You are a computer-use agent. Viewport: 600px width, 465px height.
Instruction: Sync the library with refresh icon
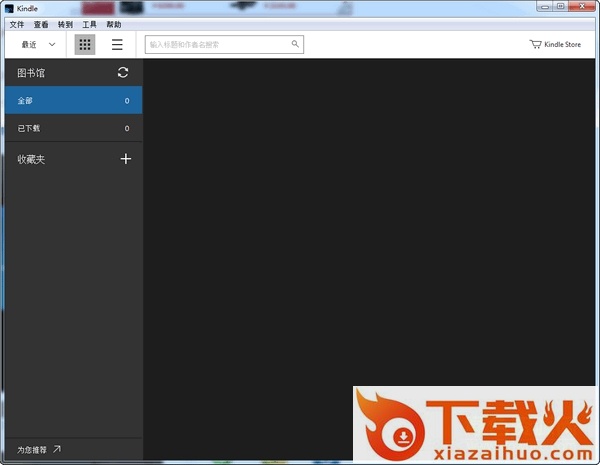click(x=123, y=73)
